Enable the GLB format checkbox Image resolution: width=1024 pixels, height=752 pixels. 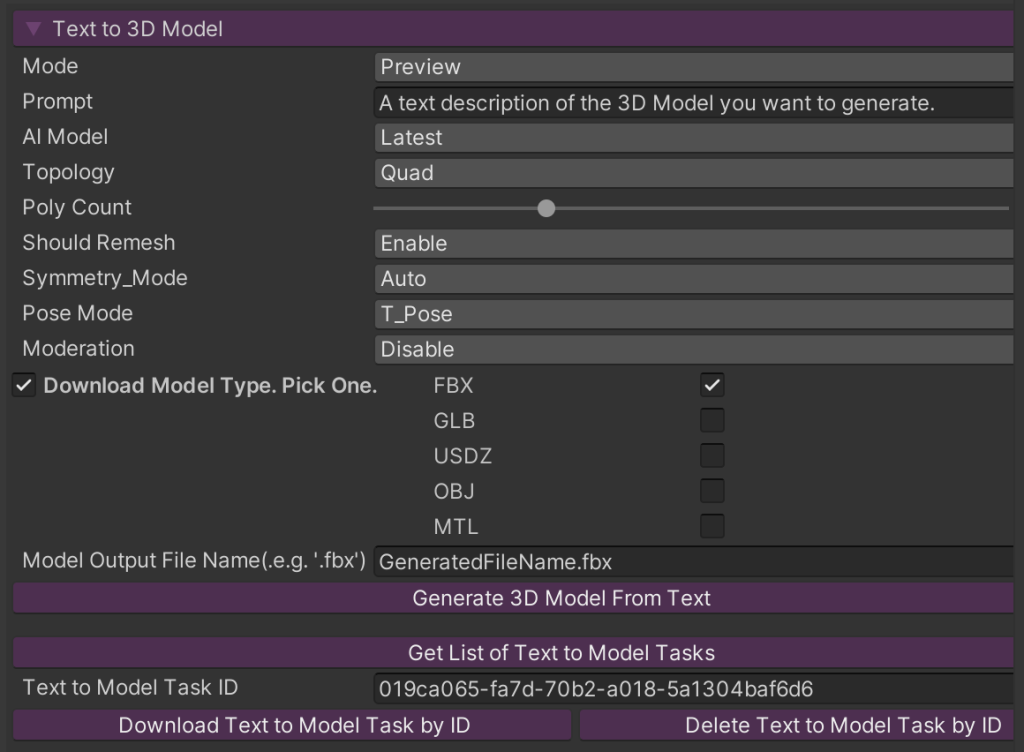click(712, 420)
